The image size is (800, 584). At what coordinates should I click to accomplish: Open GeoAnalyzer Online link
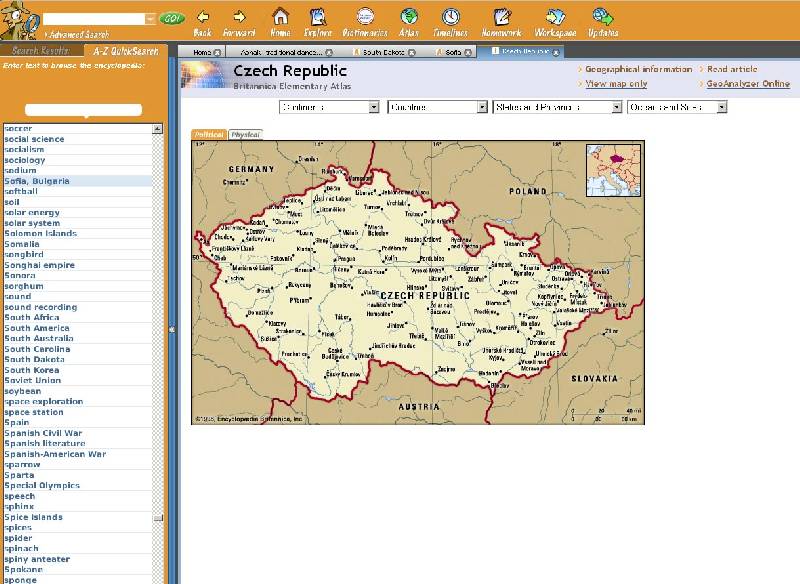tap(748, 84)
